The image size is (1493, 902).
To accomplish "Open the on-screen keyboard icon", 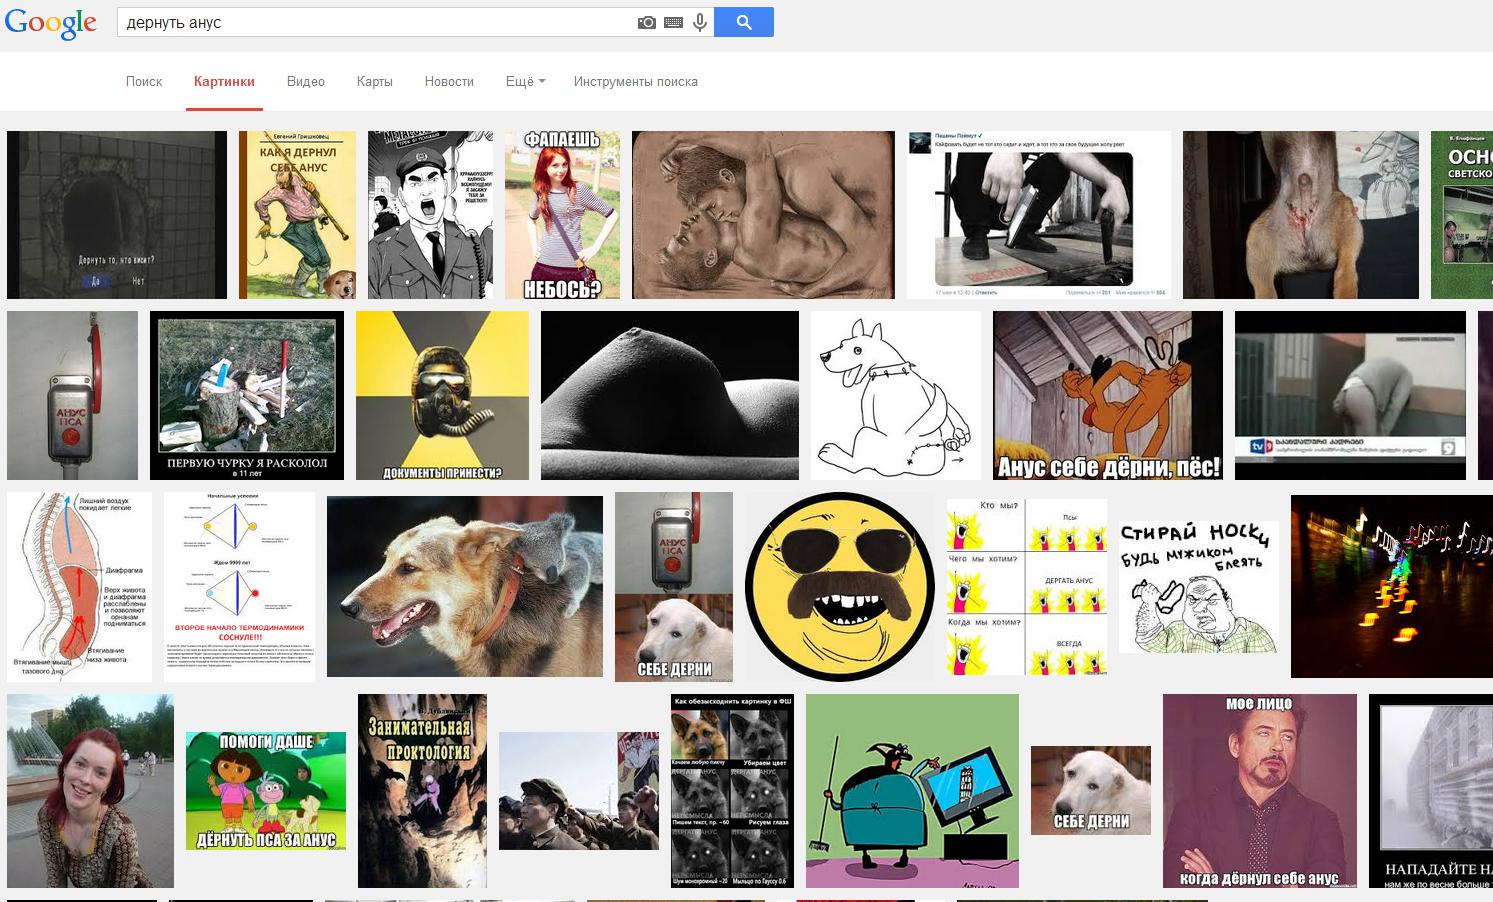I will pos(673,22).
